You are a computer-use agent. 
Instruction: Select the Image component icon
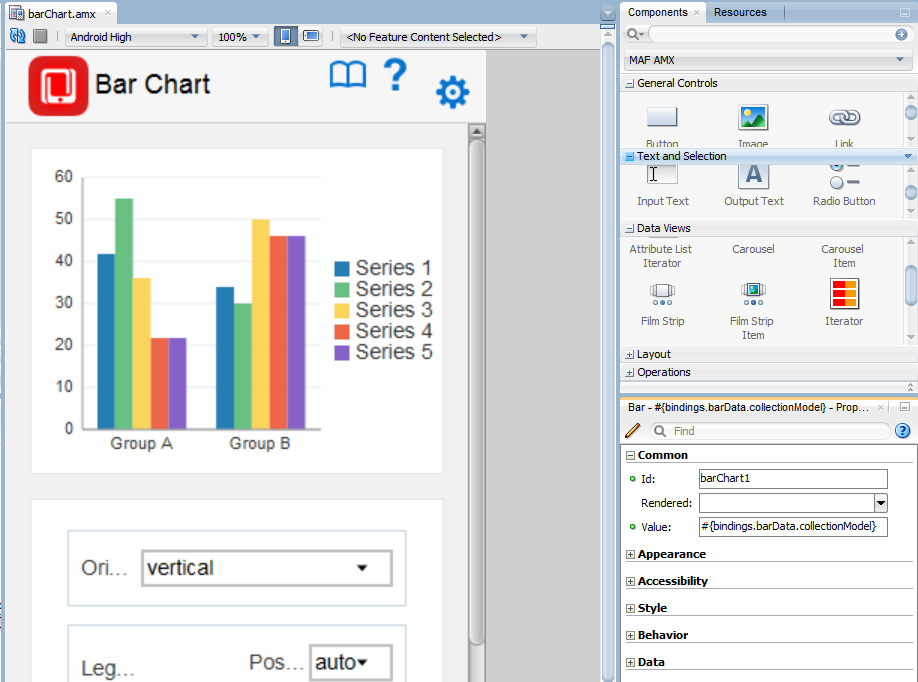coord(753,118)
